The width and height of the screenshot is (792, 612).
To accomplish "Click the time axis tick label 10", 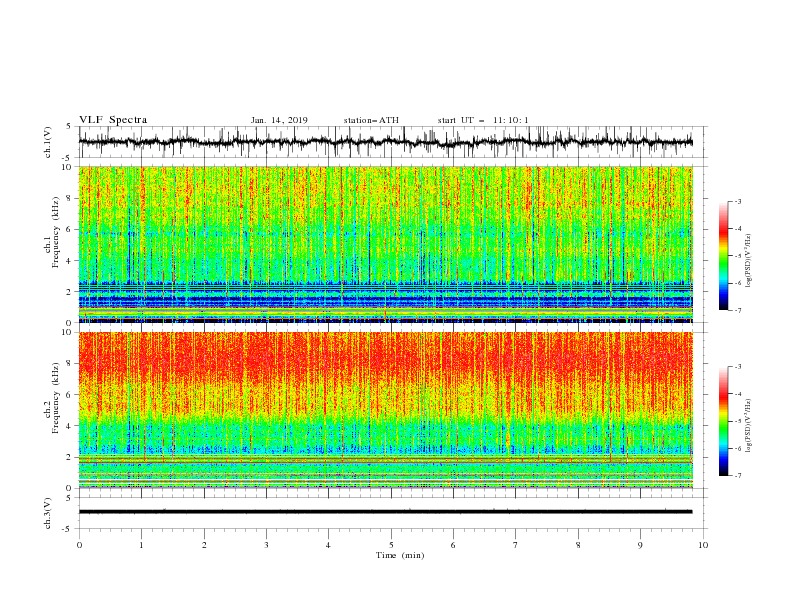I will (703, 545).
